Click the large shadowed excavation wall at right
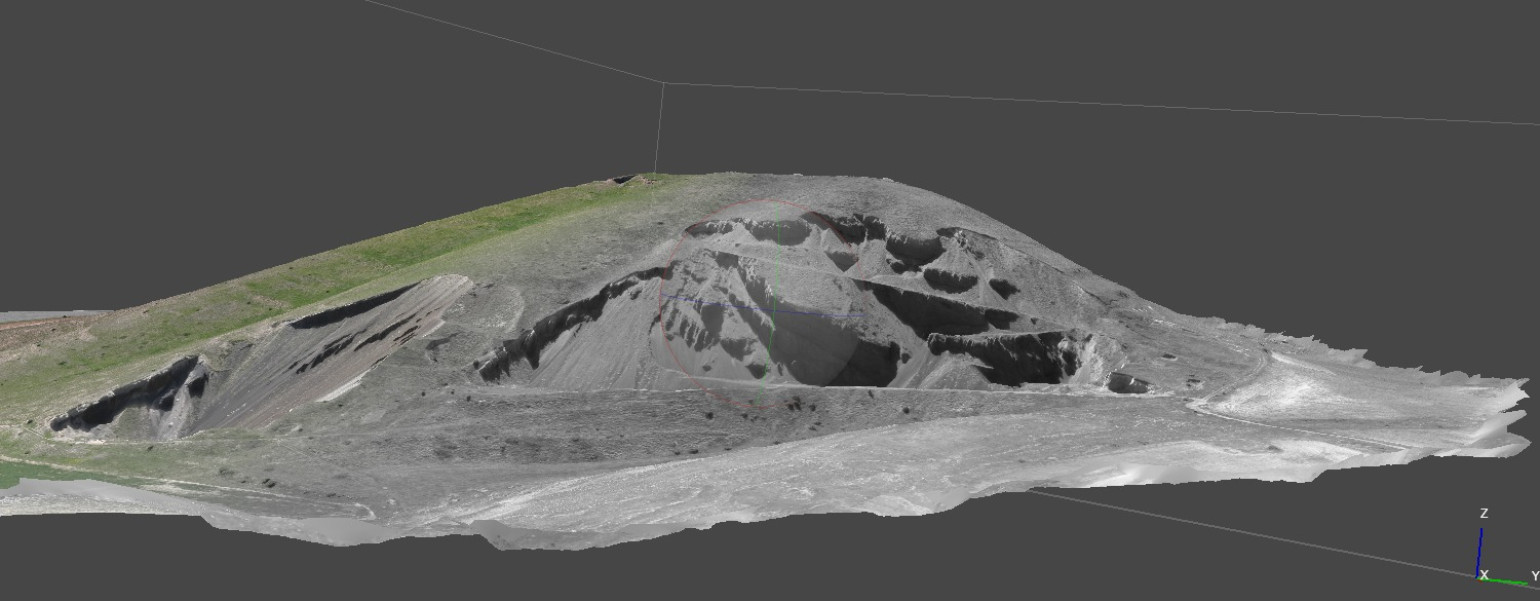The width and height of the screenshot is (1540, 601). (x=1000, y=355)
